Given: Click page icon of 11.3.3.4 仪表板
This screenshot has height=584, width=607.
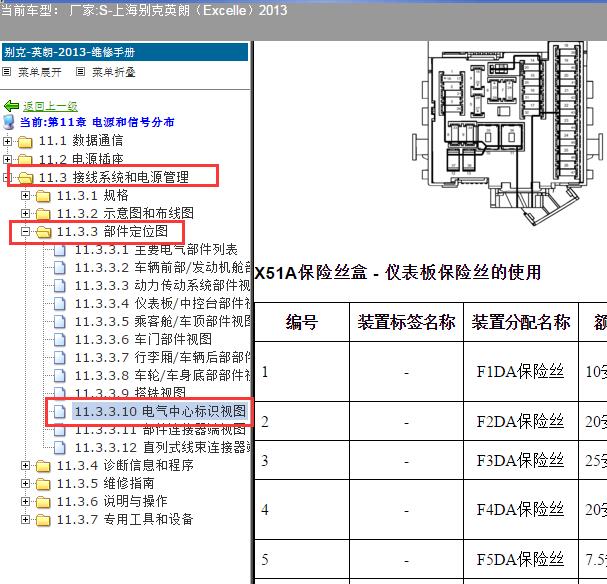Looking at the screenshot, I should click(60, 303).
